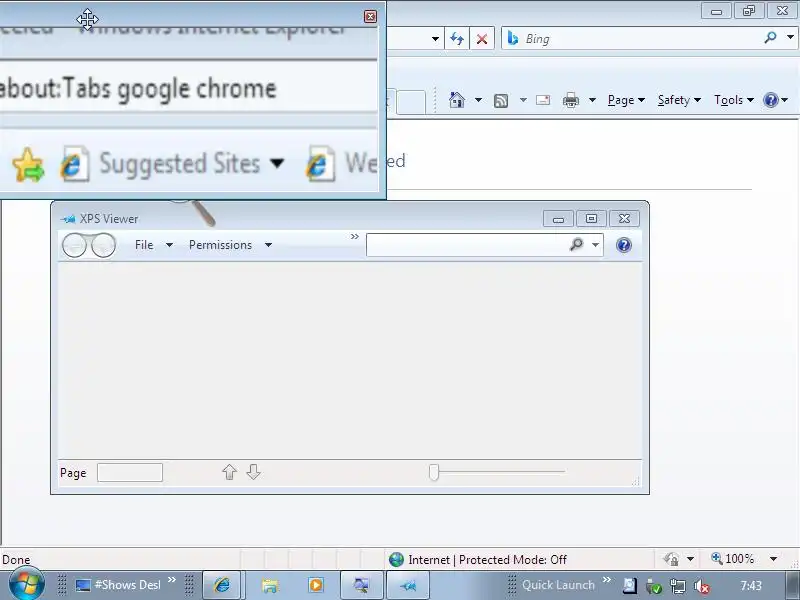Show hidden XPS Viewer toolbar items chevron
The image size is (800, 600).
point(355,237)
